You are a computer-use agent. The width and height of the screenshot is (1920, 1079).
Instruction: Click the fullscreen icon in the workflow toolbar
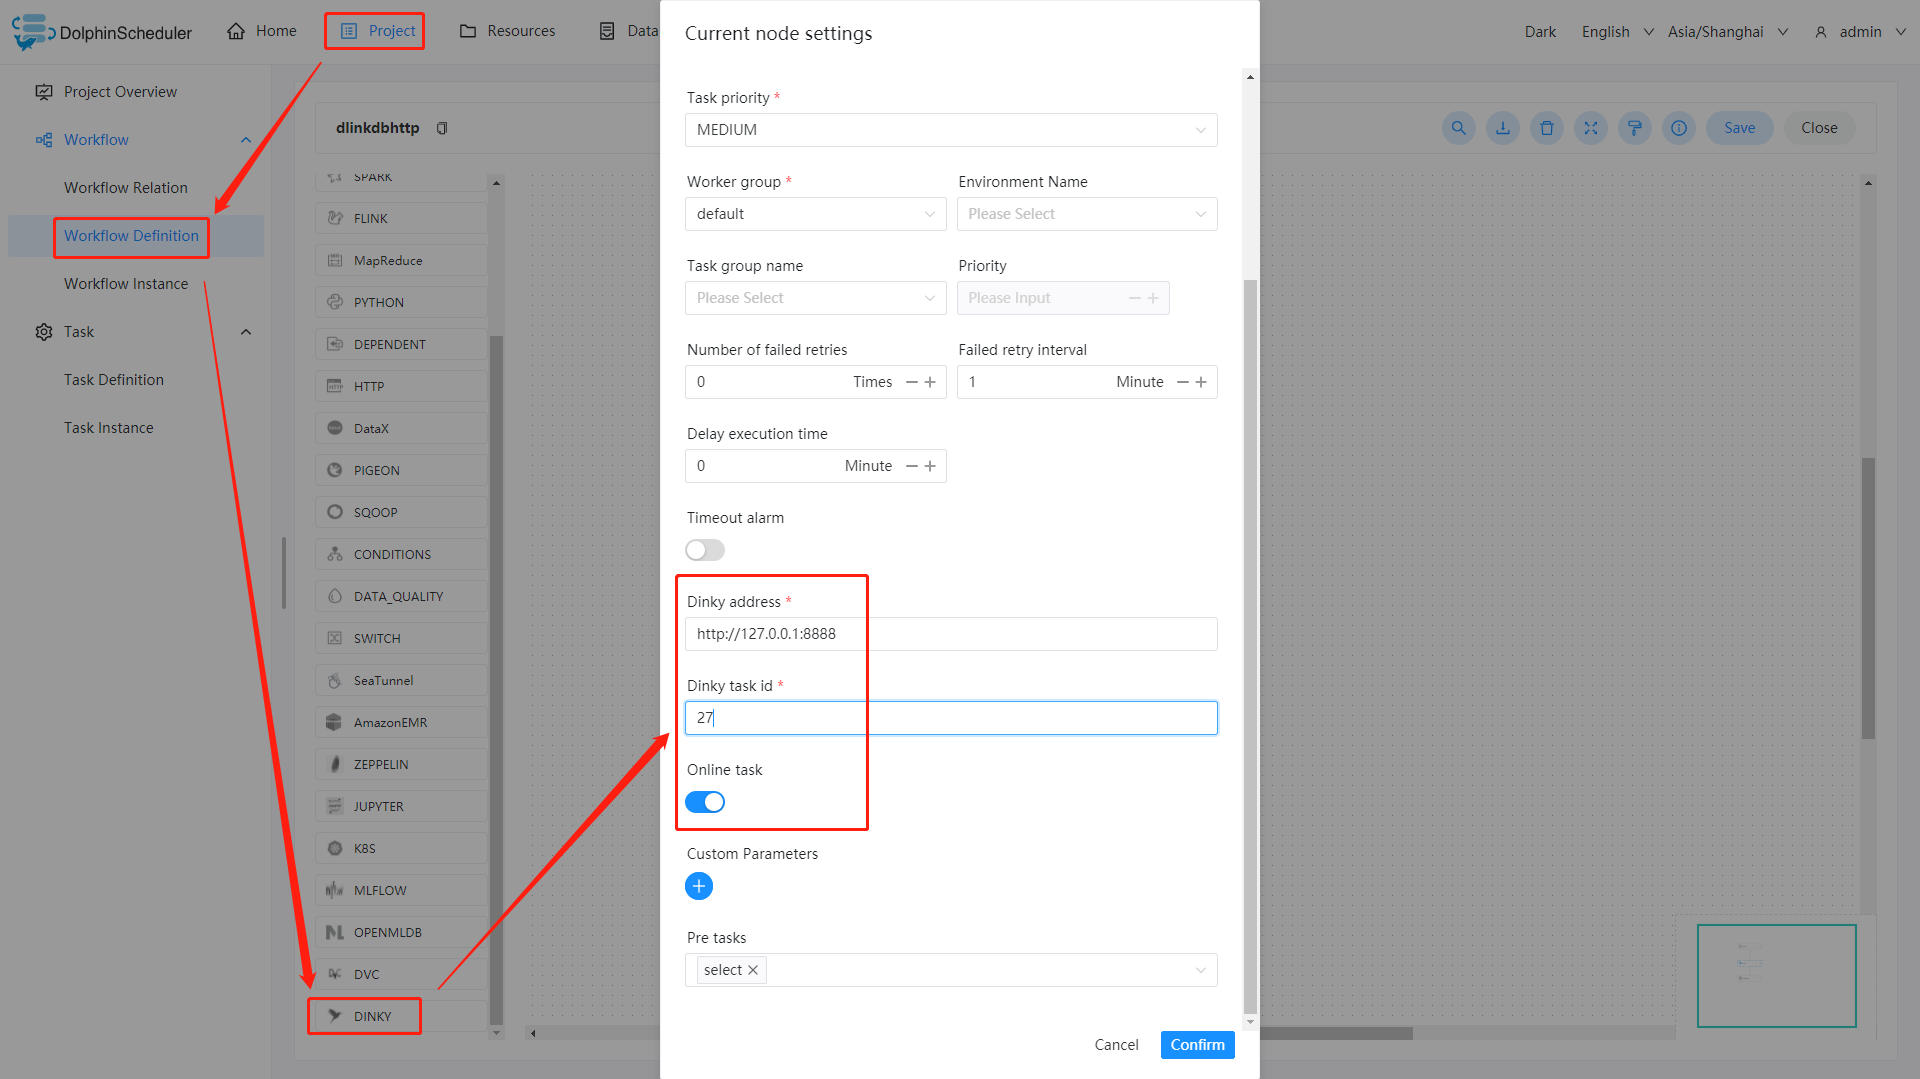click(x=1590, y=128)
